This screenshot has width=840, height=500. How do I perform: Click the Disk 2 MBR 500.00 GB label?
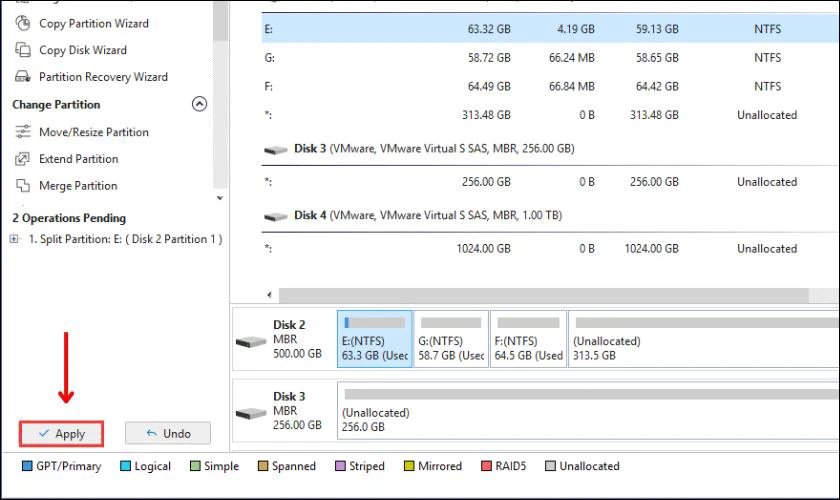click(x=297, y=339)
